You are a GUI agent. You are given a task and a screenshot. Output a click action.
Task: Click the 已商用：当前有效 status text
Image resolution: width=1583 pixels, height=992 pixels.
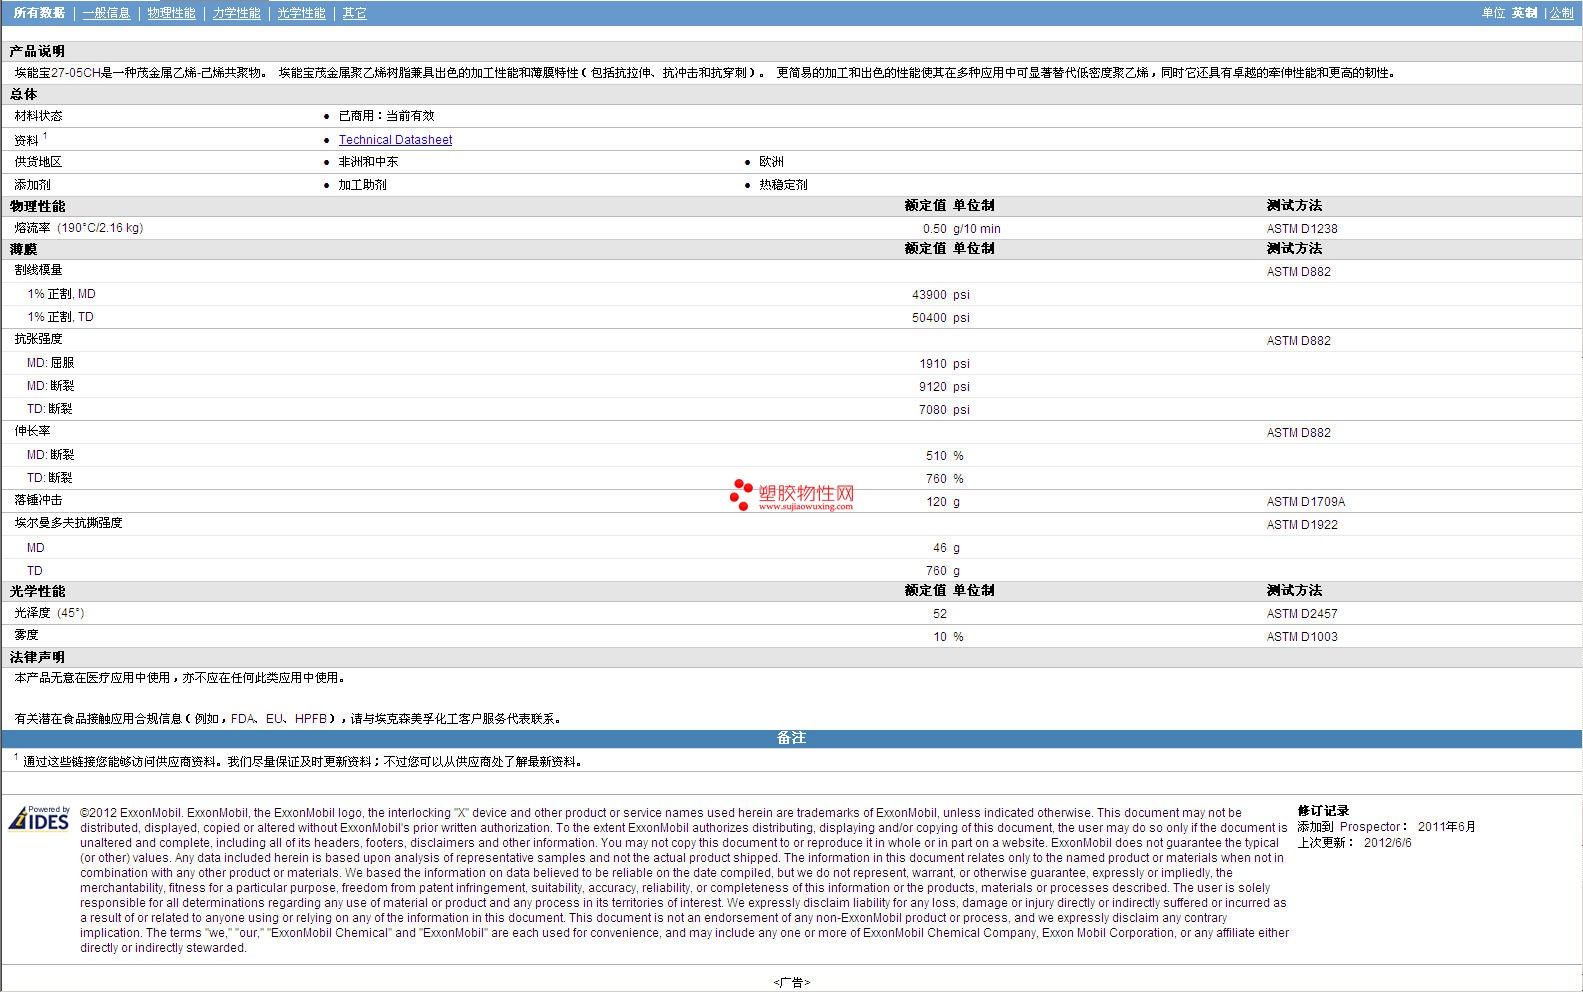[386, 116]
